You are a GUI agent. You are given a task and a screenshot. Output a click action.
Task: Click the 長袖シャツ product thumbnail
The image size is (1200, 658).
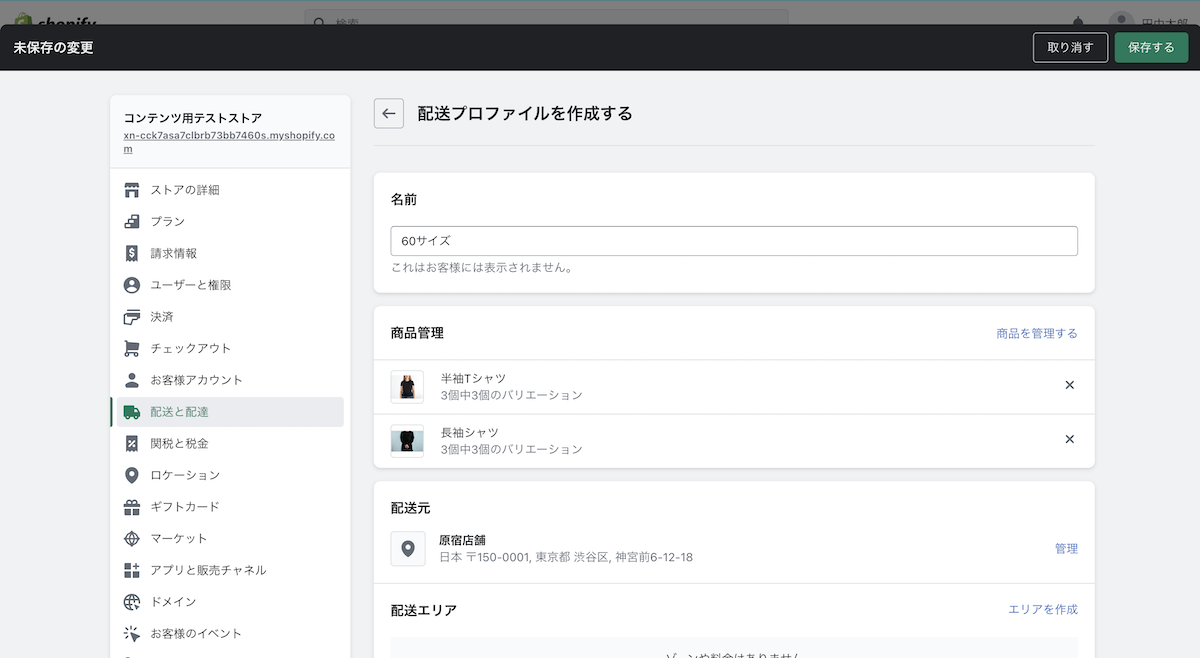(x=407, y=440)
